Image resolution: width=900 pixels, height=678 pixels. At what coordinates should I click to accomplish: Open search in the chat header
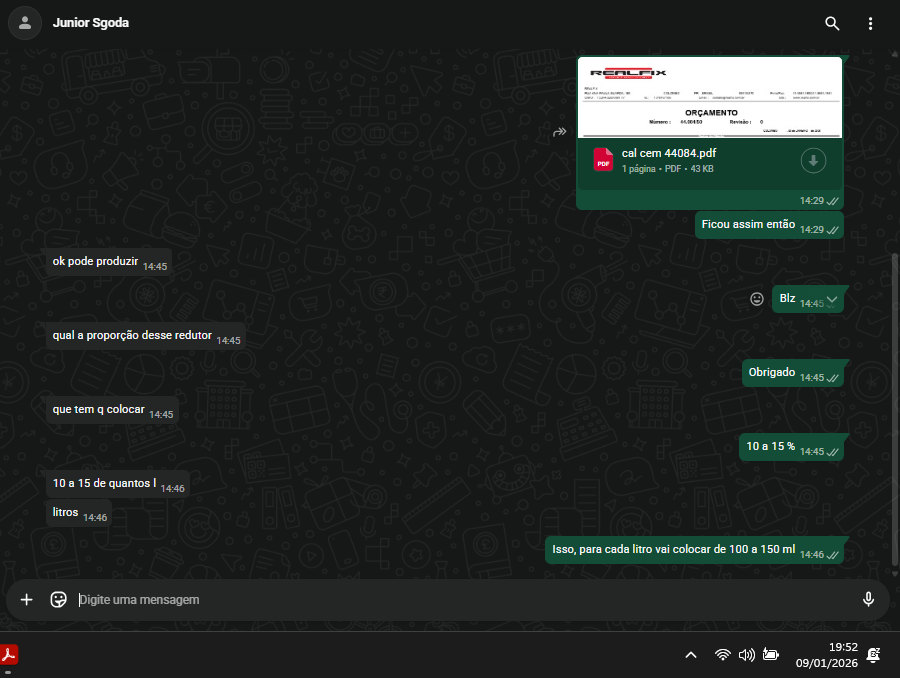(x=832, y=23)
